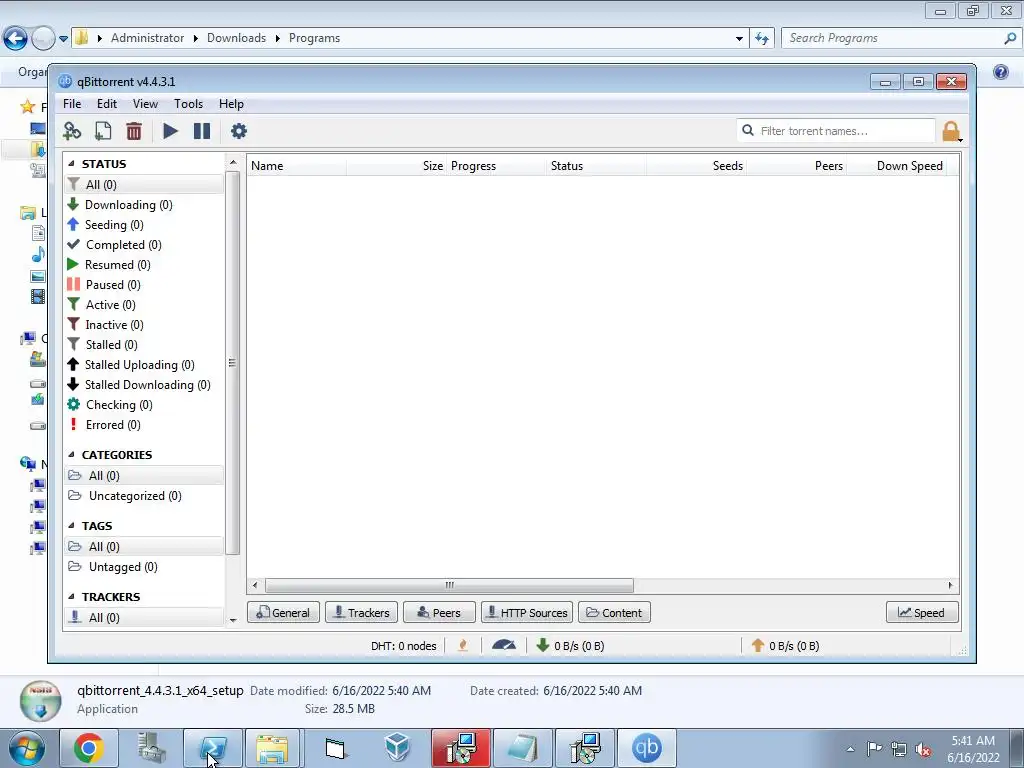Sort torrents by Progress column

click(x=496, y=166)
